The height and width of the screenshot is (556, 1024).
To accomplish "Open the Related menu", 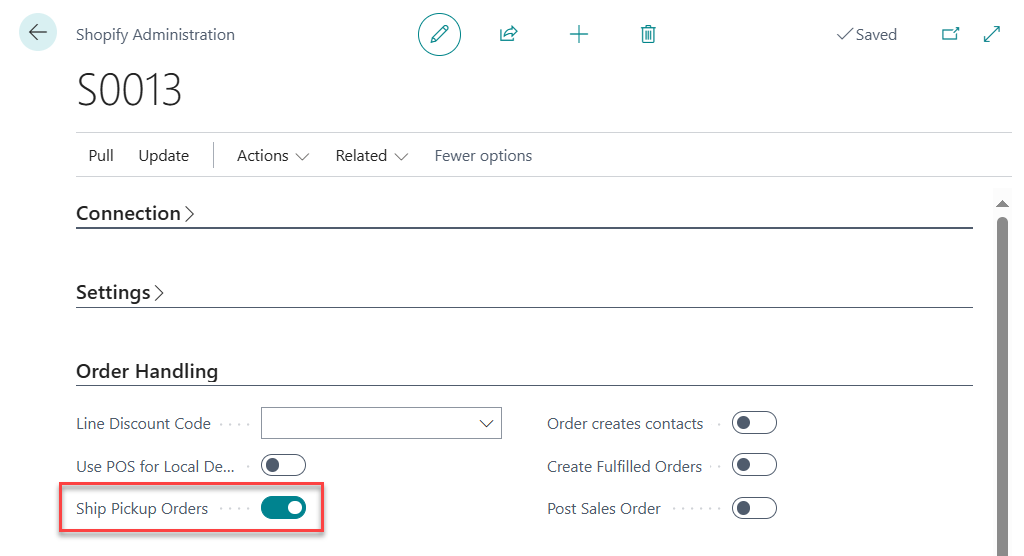I will click(x=371, y=156).
